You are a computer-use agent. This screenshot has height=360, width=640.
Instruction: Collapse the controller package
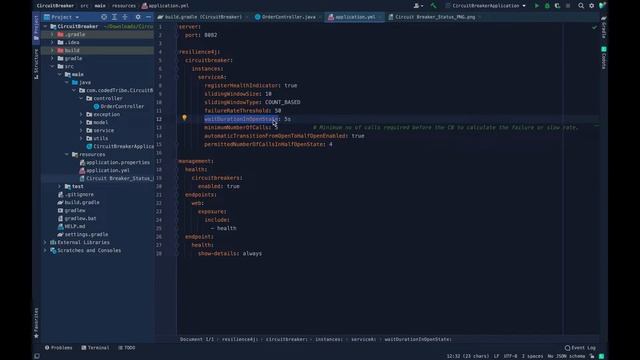click(x=81, y=98)
